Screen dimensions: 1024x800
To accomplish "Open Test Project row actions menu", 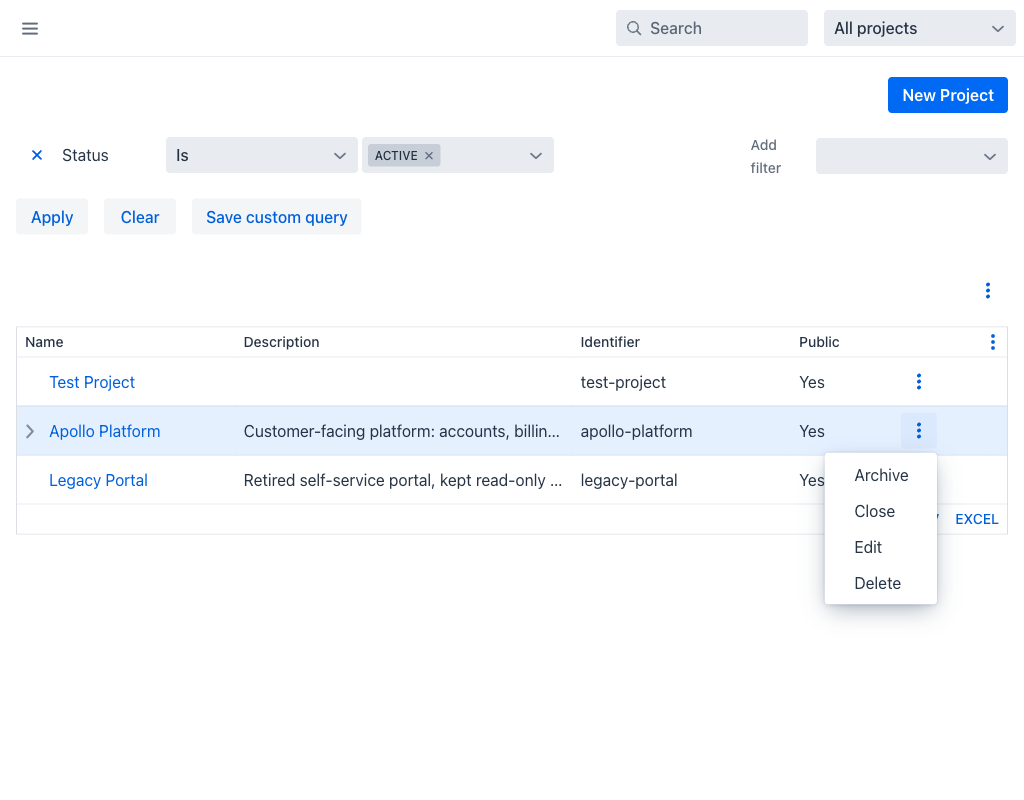I will (x=919, y=381).
